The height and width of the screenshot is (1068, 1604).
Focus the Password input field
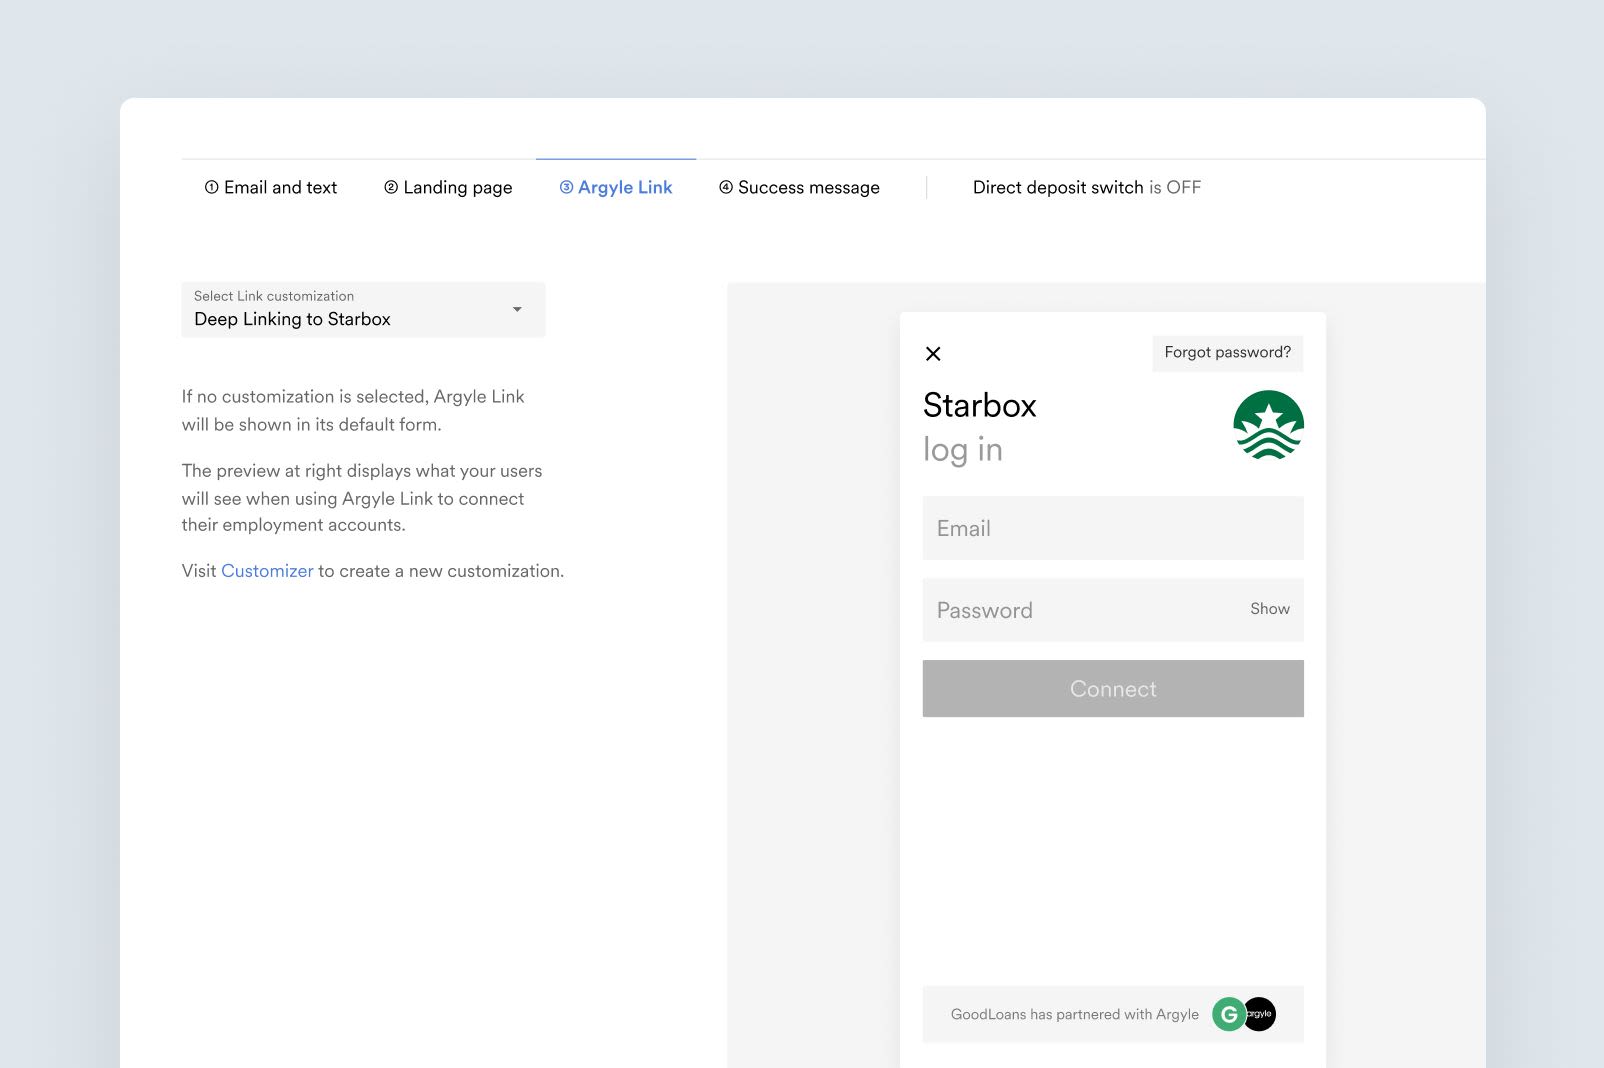[1113, 610]
